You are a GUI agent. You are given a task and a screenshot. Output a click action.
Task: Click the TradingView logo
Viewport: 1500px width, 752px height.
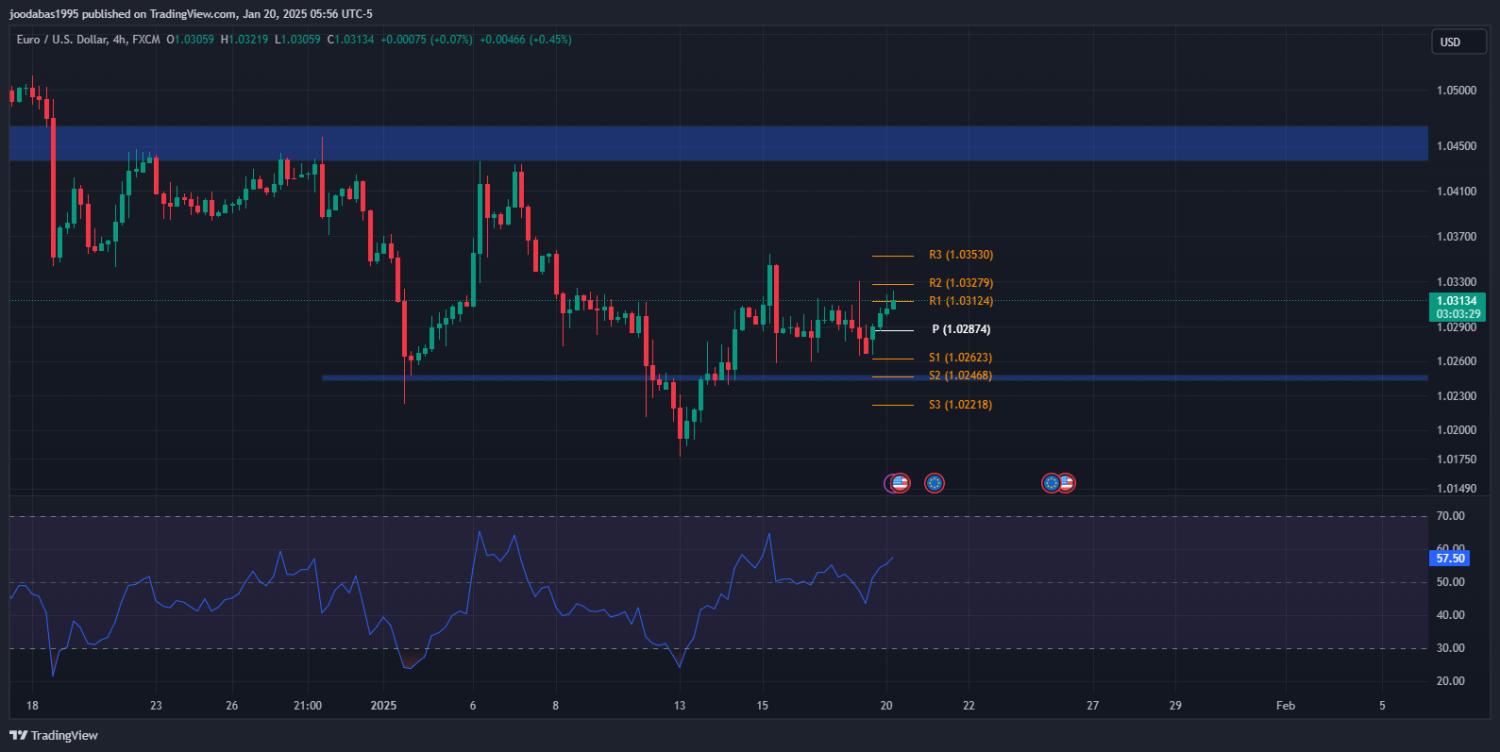click(x=54, y=735)
